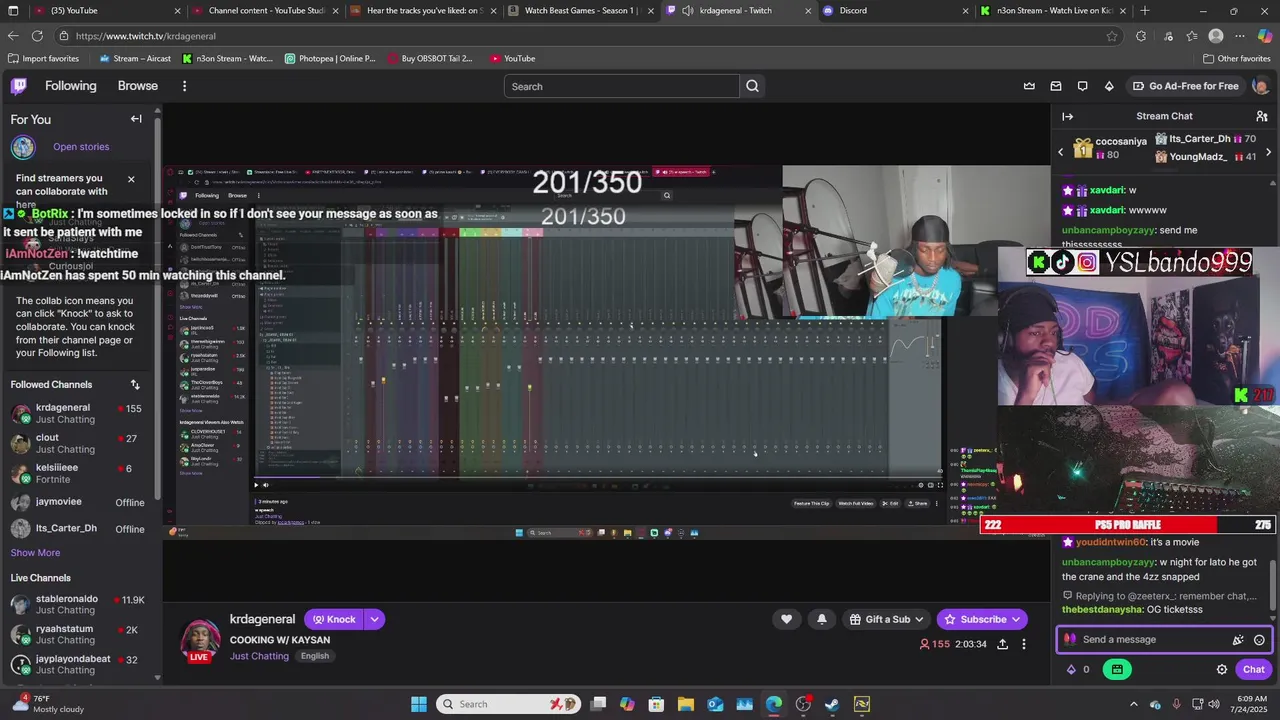Open the chat community users icon
This screenshot has height=720, width=1280.
(1262, 116)
